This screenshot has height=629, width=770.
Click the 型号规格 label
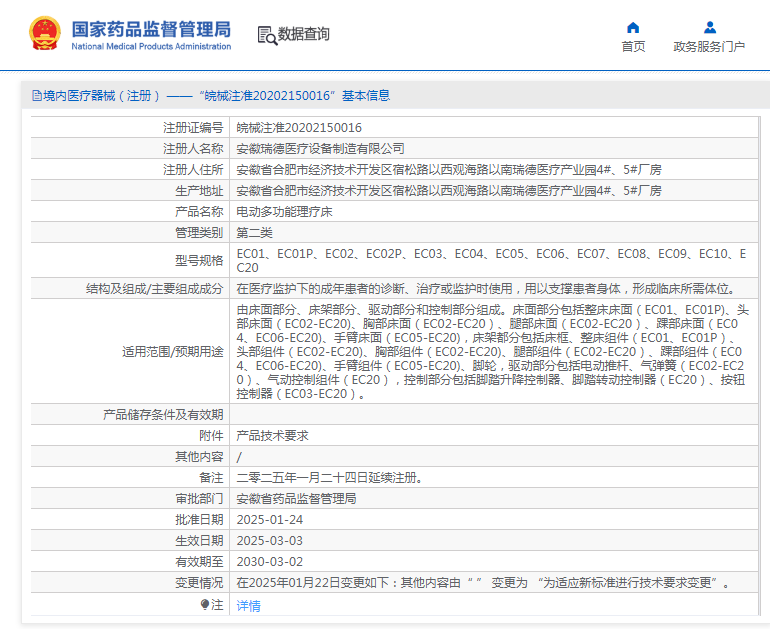(x=199, y=261)
